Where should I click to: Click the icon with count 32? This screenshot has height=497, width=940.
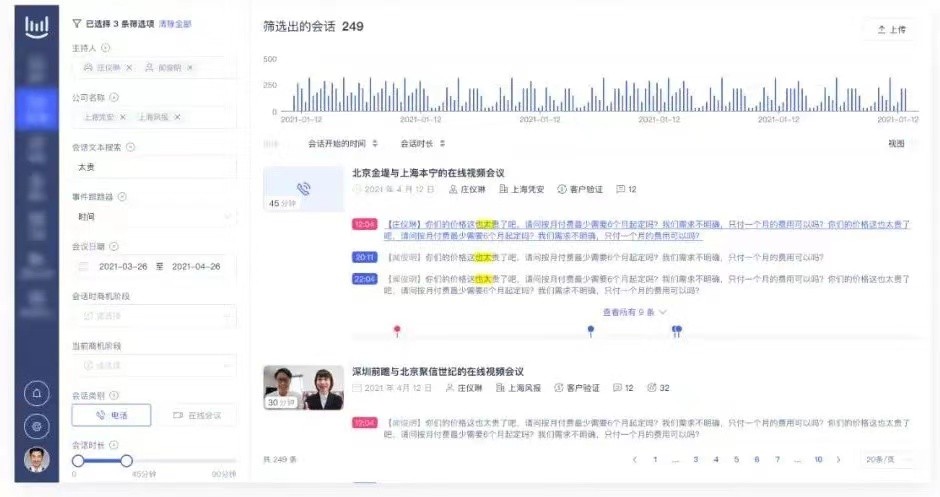tap(652, 388)
